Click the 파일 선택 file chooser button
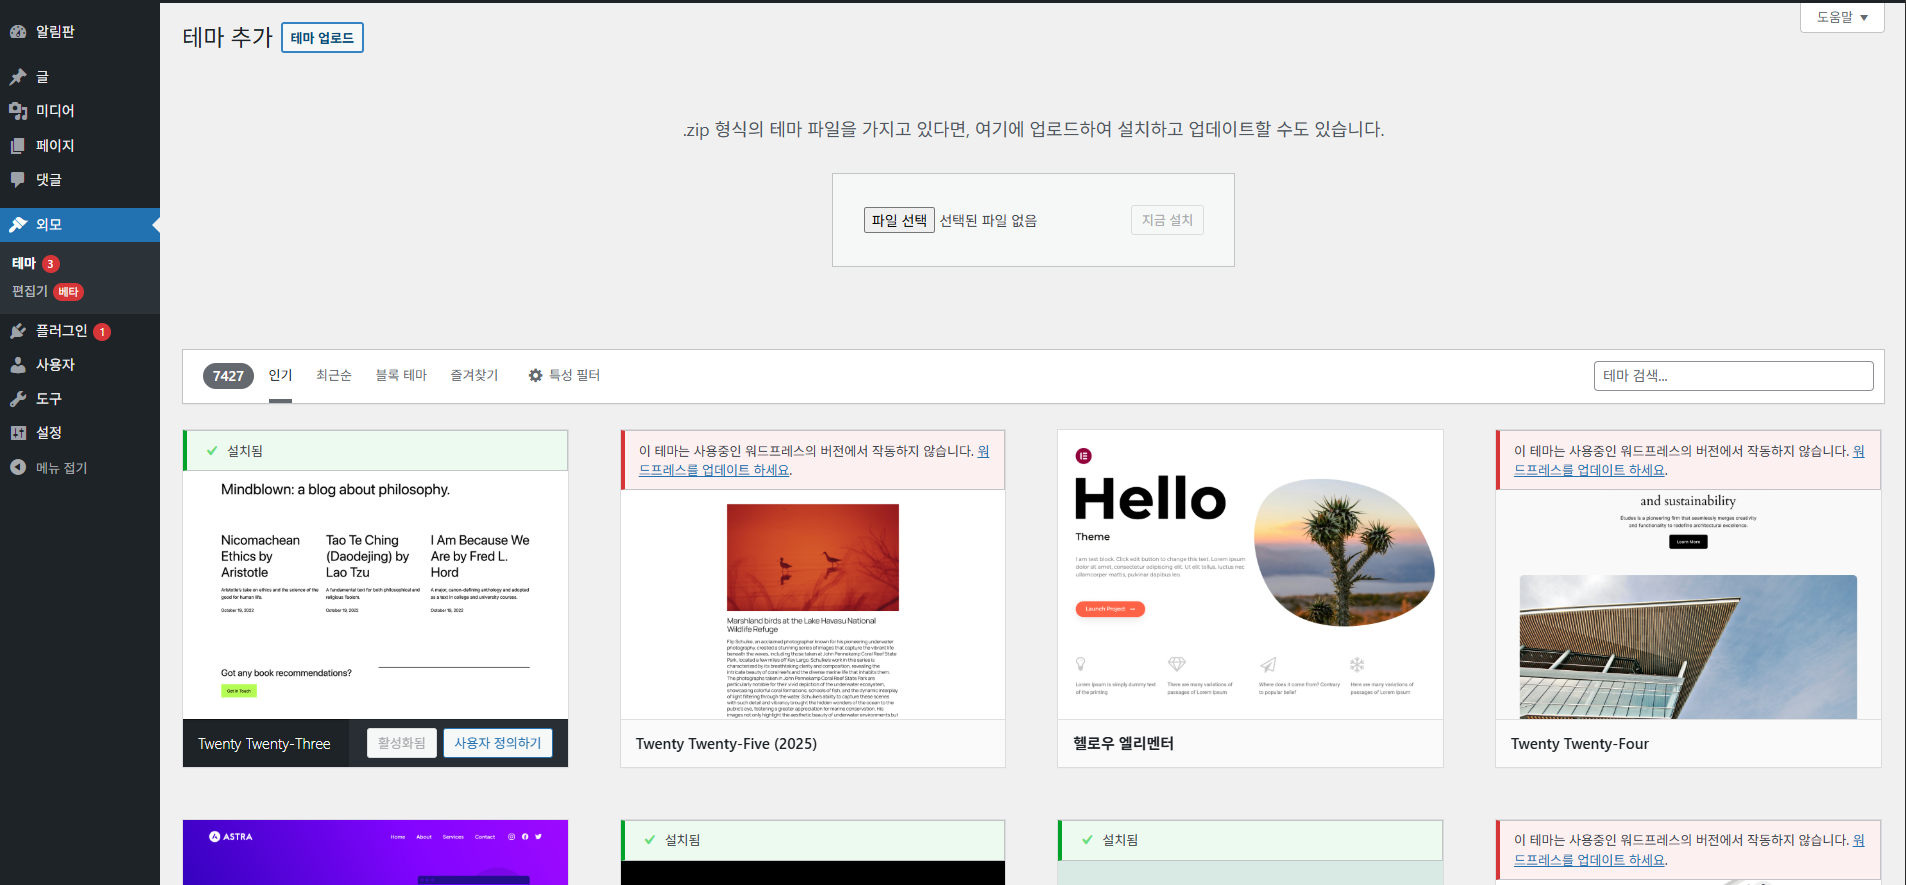Viewport: 1906px width, 885px height. pyautogui.click(x=899, y=220)
